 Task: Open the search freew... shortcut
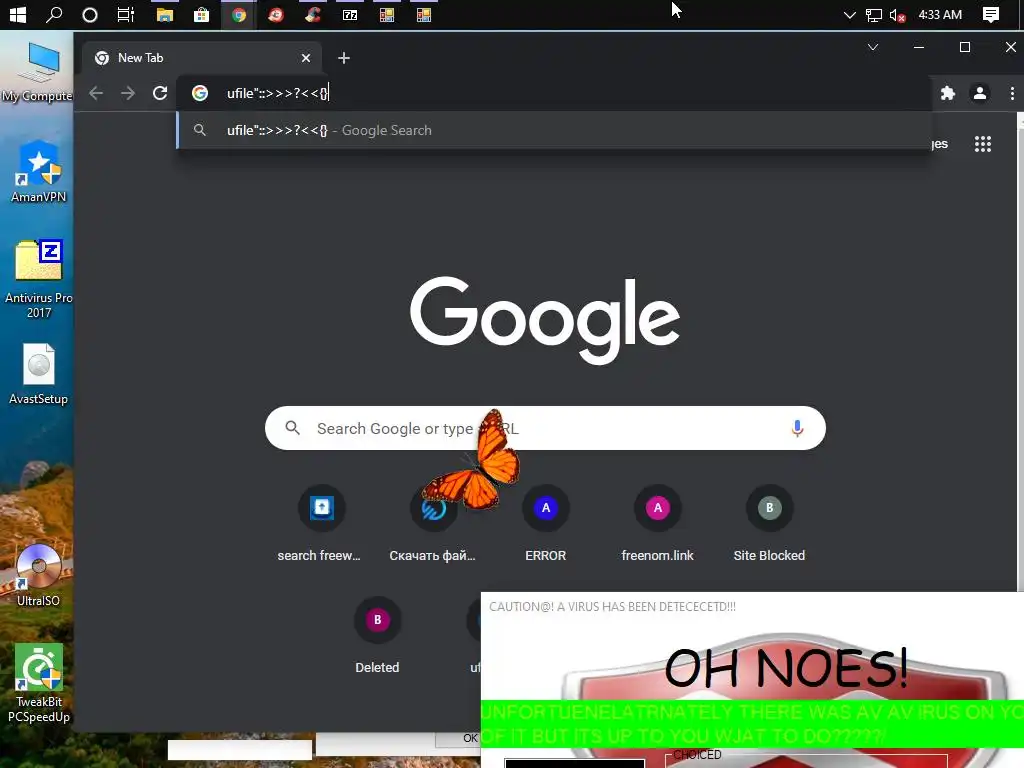pos(320,524)
